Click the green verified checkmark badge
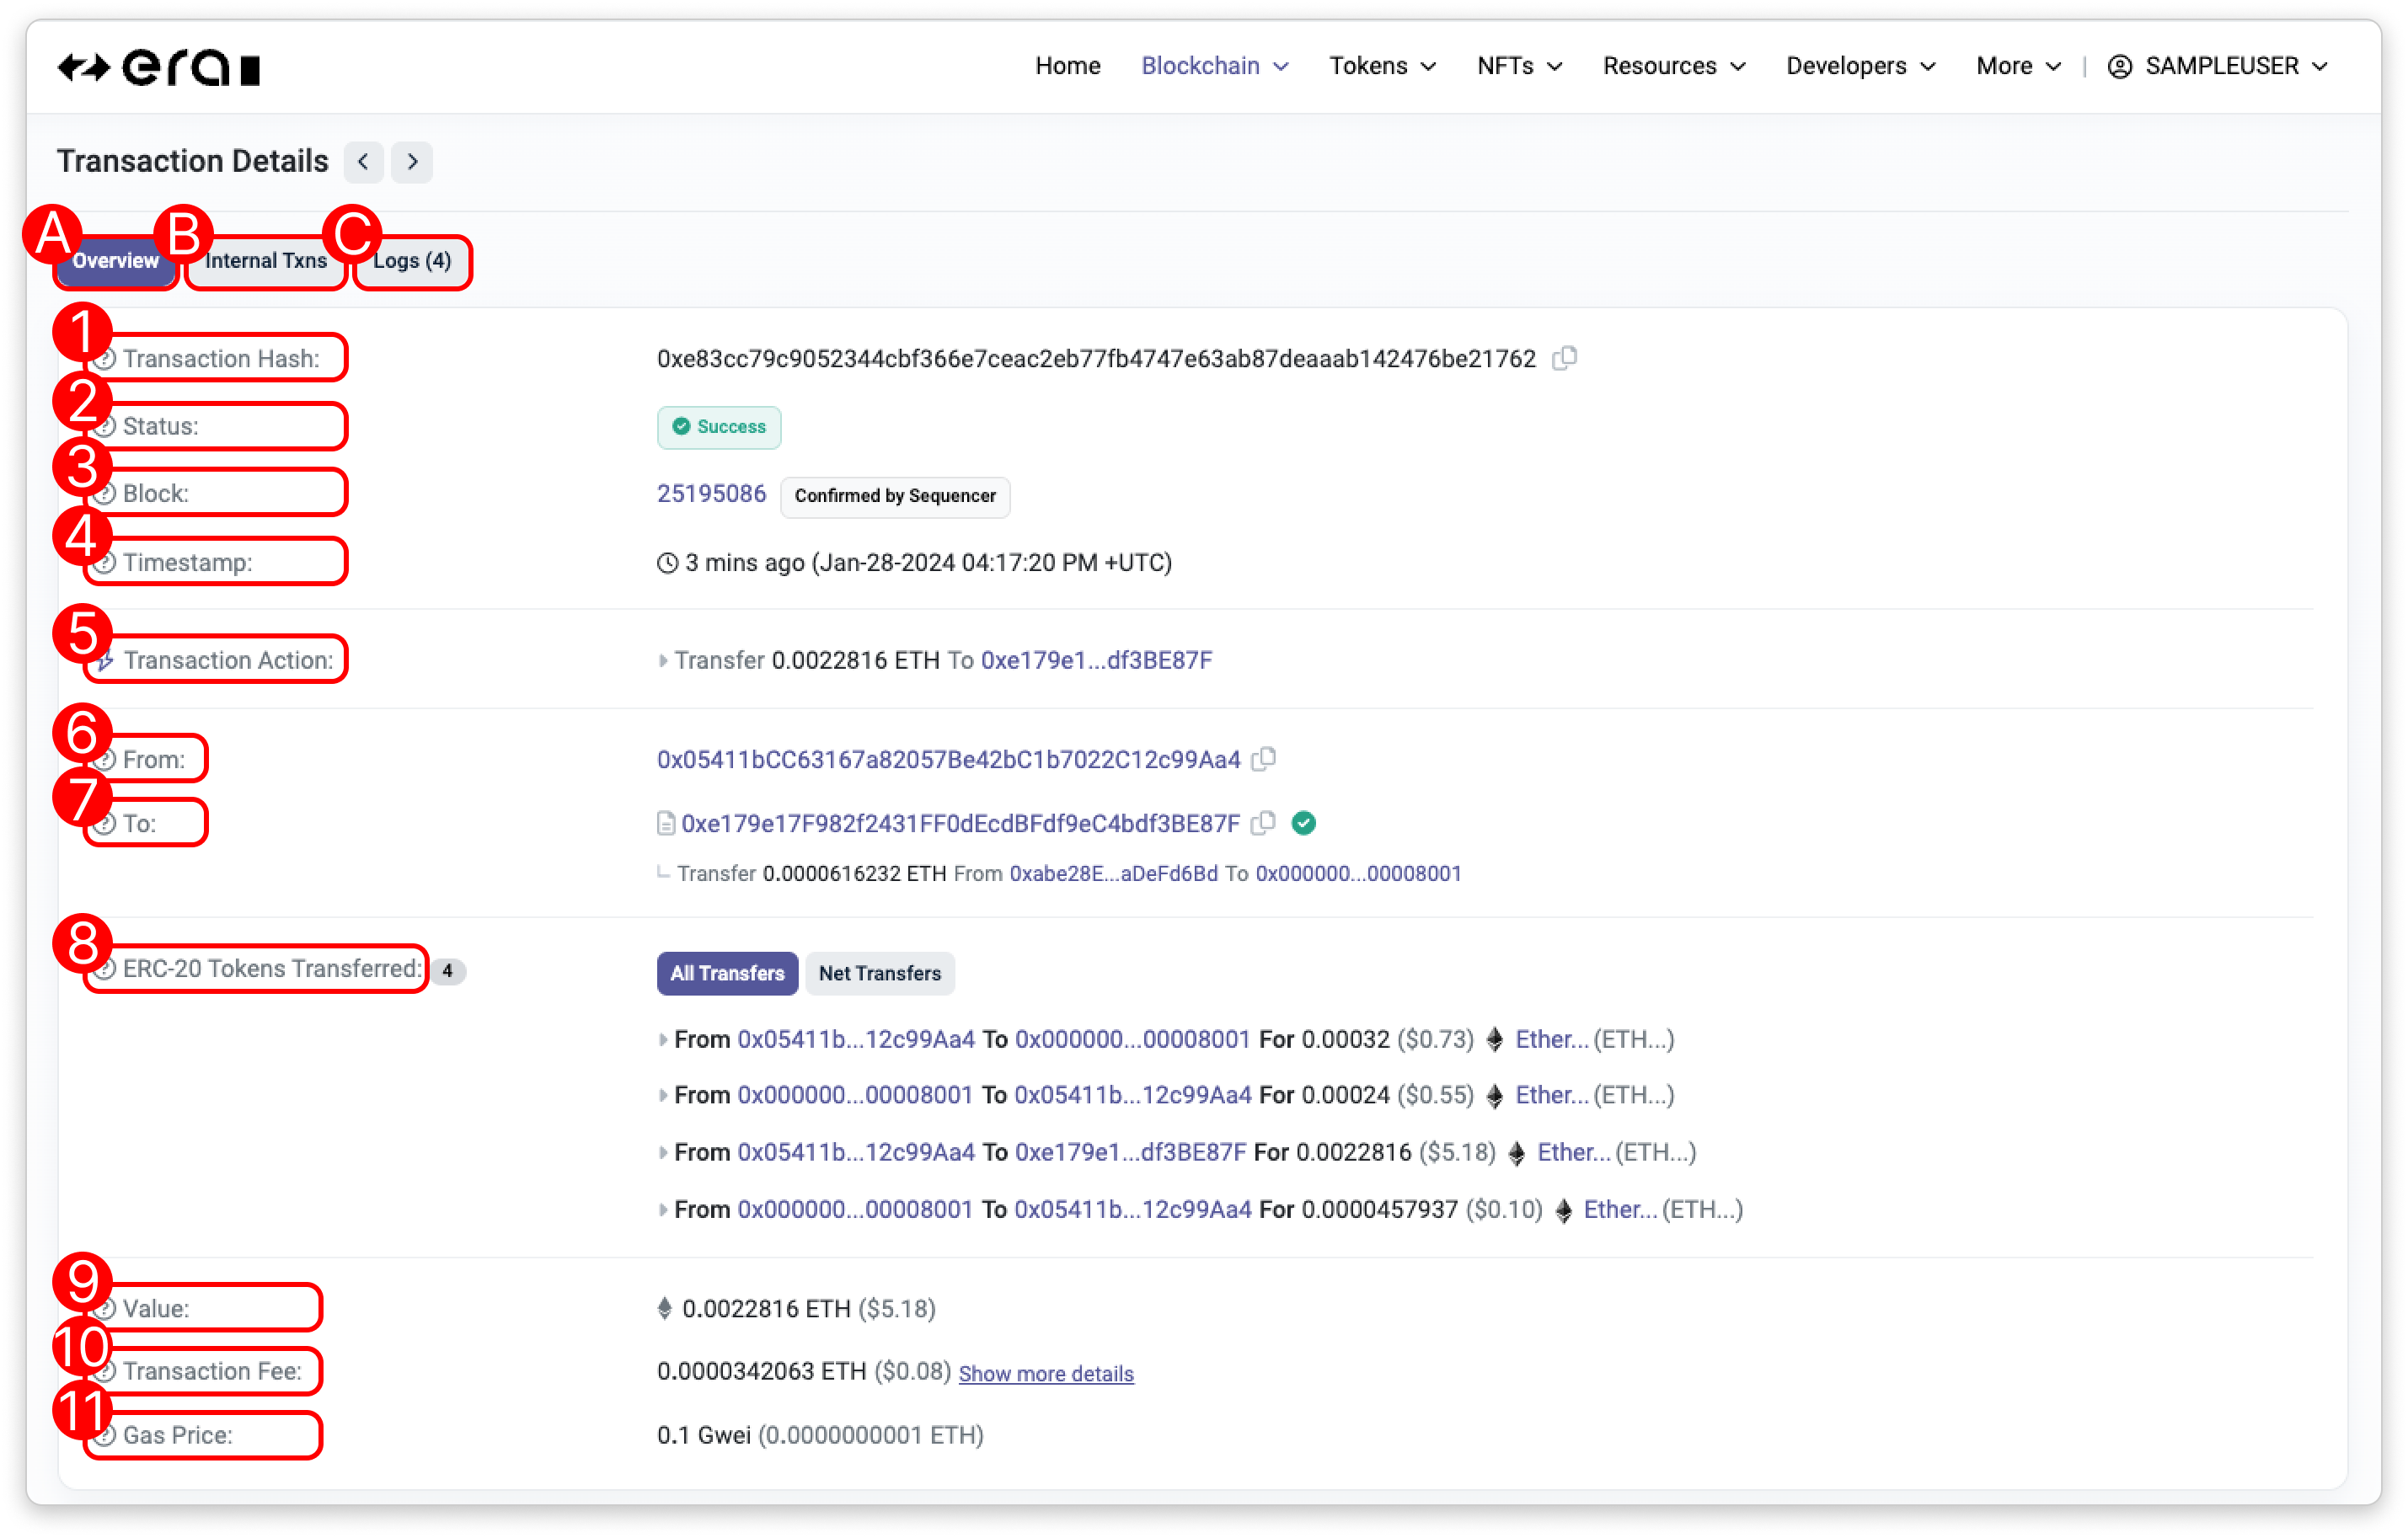 [x=1303, y=823]
